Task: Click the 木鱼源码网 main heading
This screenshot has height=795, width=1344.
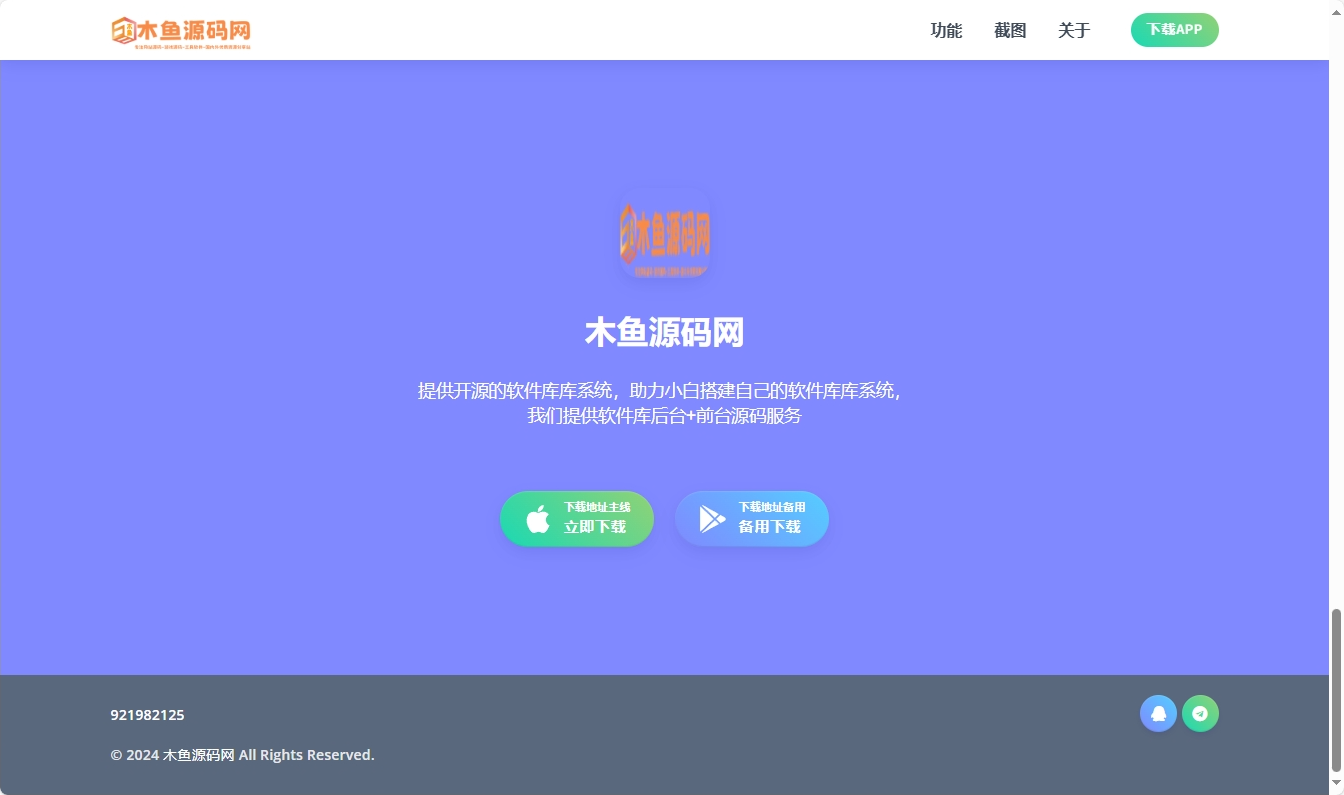Action: tap(665, 333)
